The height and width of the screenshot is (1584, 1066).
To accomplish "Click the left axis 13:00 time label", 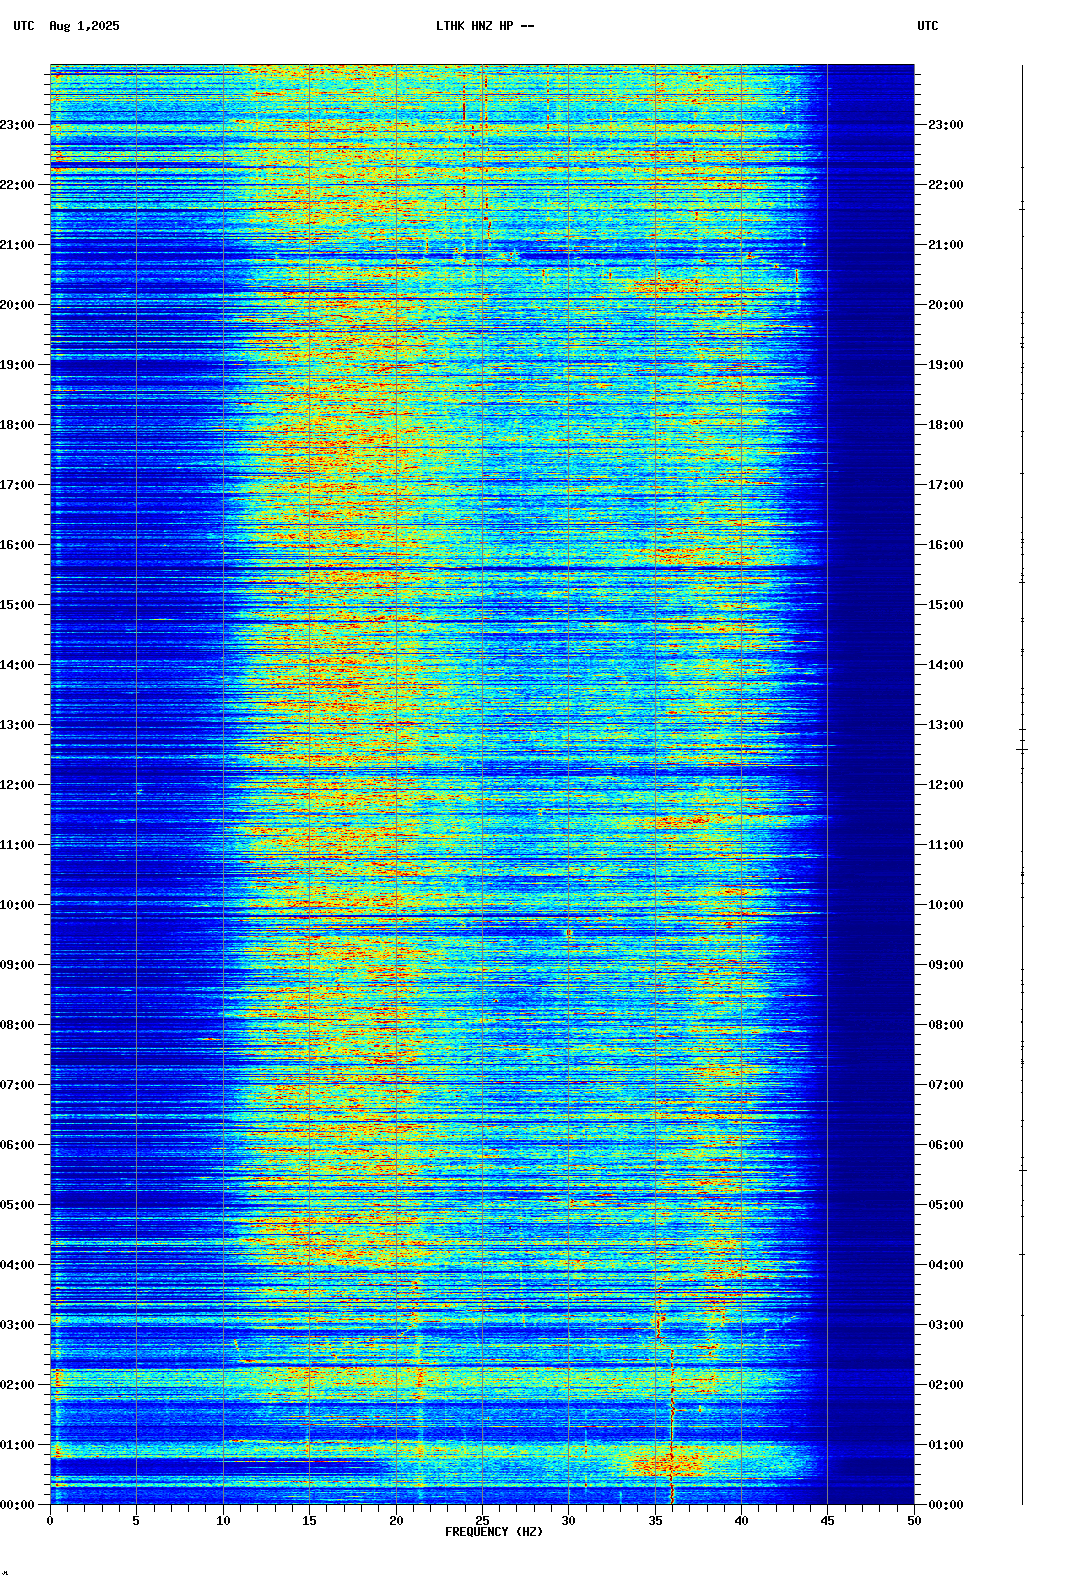I will 17,725.
